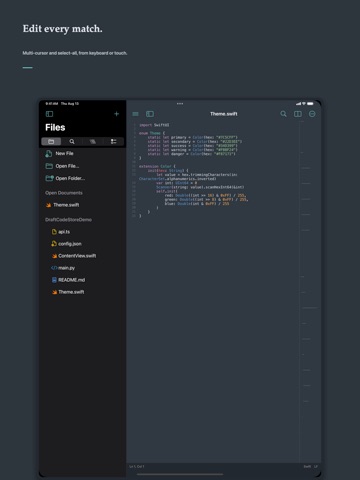Image resolution: width=360 pixels, height=480 pixels.
Task: Click the api.ts file icon
Action: [54, 232]
